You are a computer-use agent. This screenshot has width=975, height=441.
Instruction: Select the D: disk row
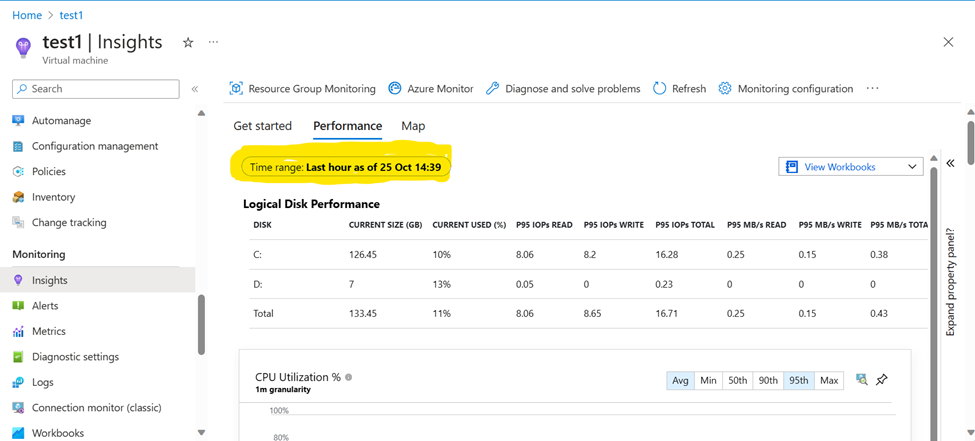pyautogui.click(x=588, y=284)
